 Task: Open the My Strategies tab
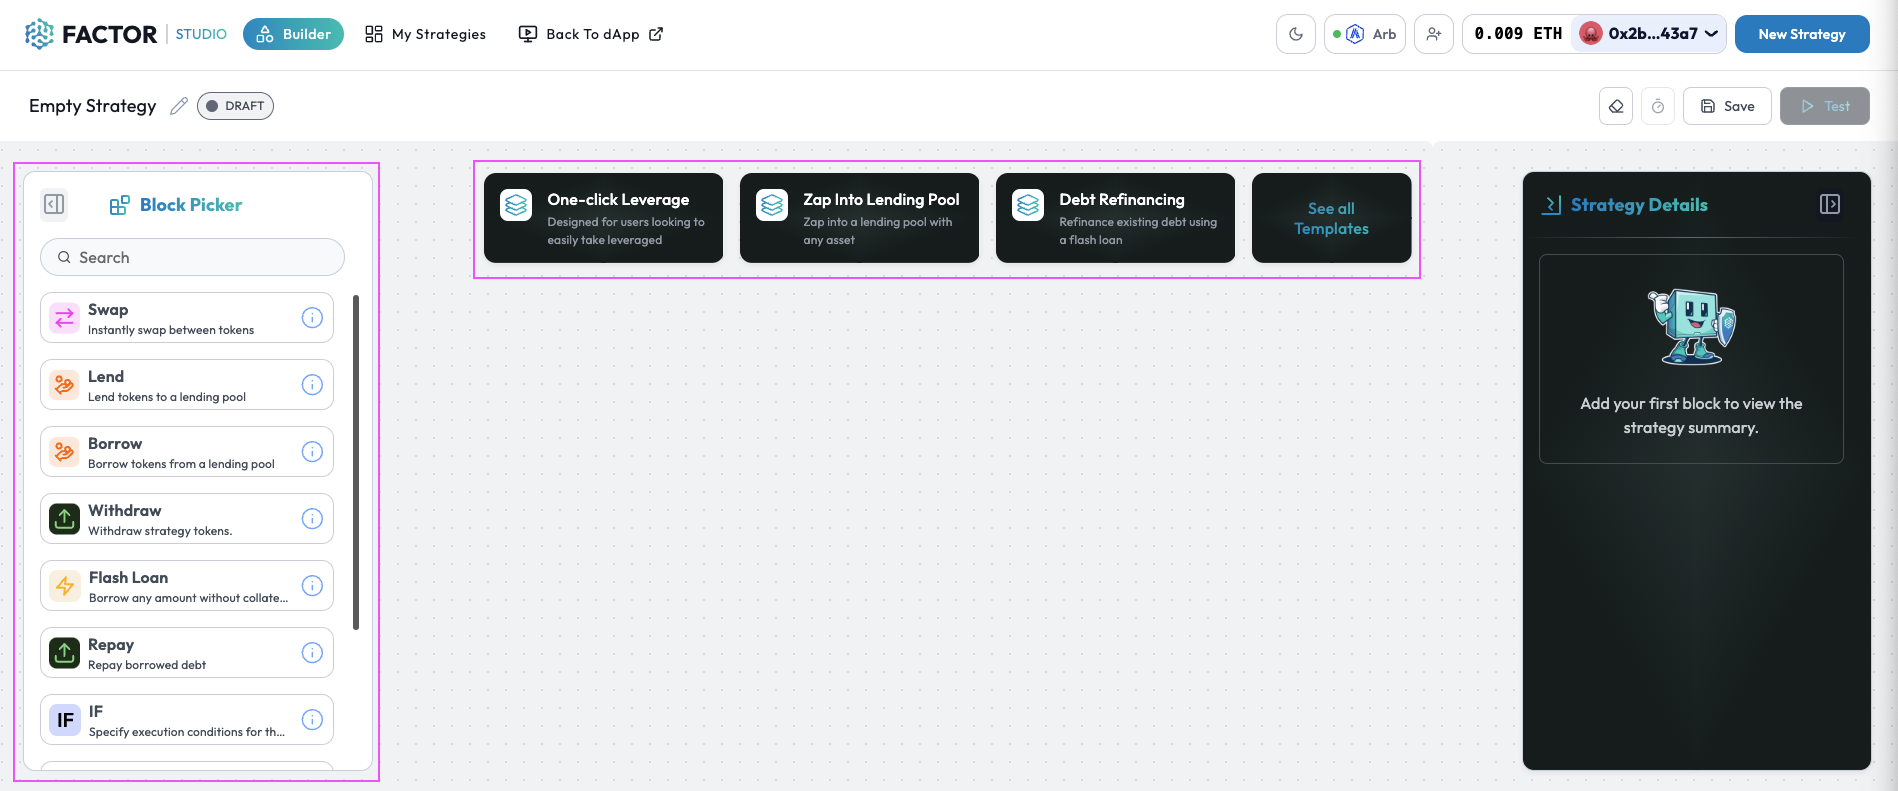(425, 34)
